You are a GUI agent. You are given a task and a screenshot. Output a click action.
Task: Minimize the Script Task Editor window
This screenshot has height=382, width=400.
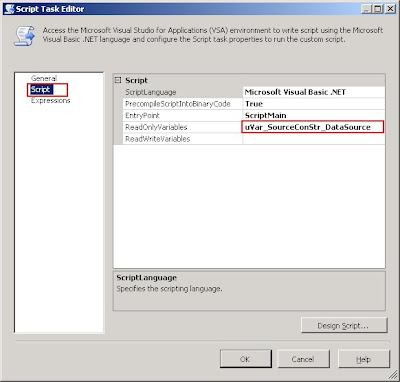click(366, 9)
